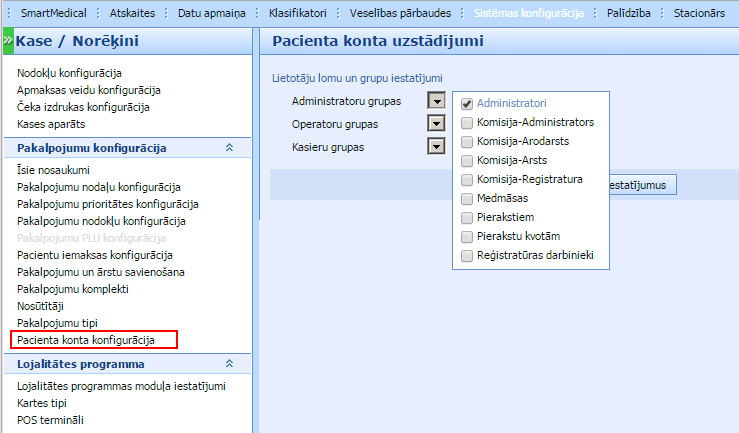739x433 pixels.
Task: Click the Pacienta konta konfigurācija link
Action: coord(86,340)
